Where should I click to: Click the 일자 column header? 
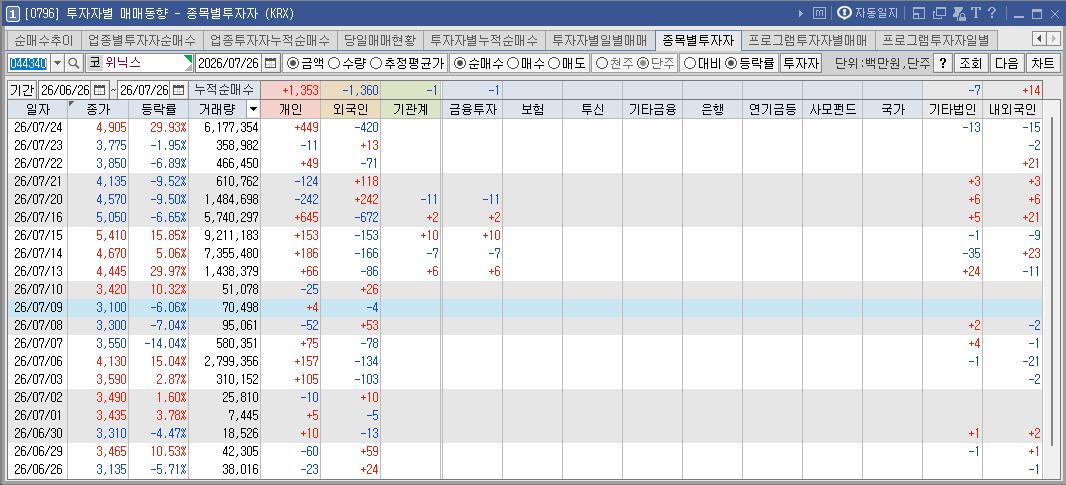(x=37, y=109)
